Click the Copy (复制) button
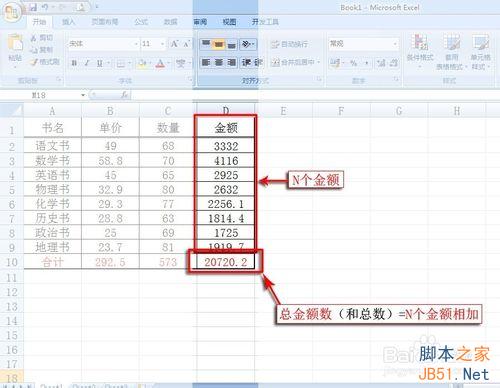The height and width of the screenshot is (388, 500). tap(42, 50)
